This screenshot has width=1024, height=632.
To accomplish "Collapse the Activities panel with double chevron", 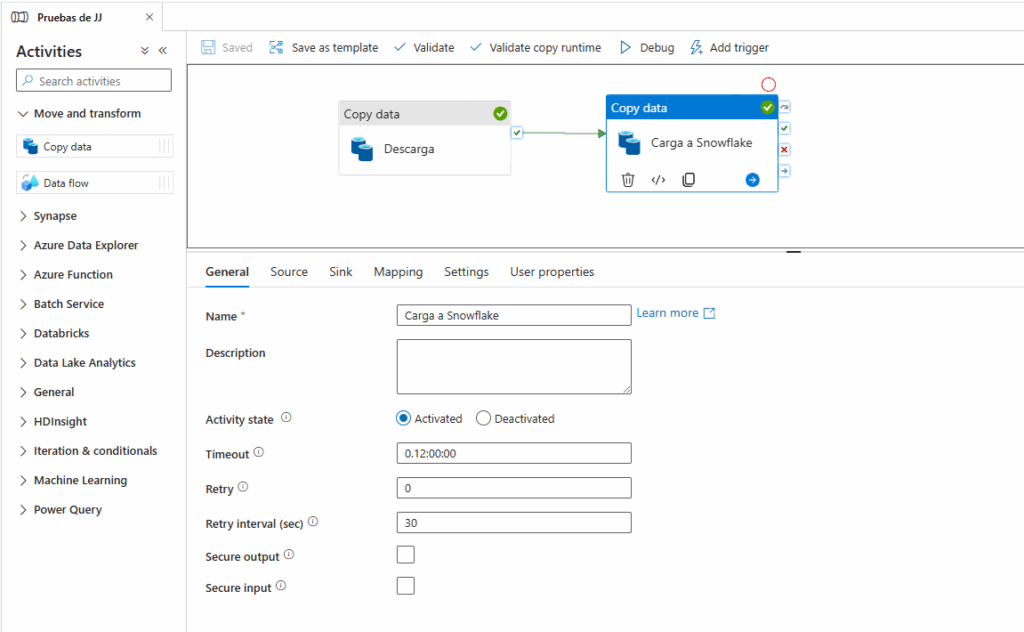I will (163, 51).
